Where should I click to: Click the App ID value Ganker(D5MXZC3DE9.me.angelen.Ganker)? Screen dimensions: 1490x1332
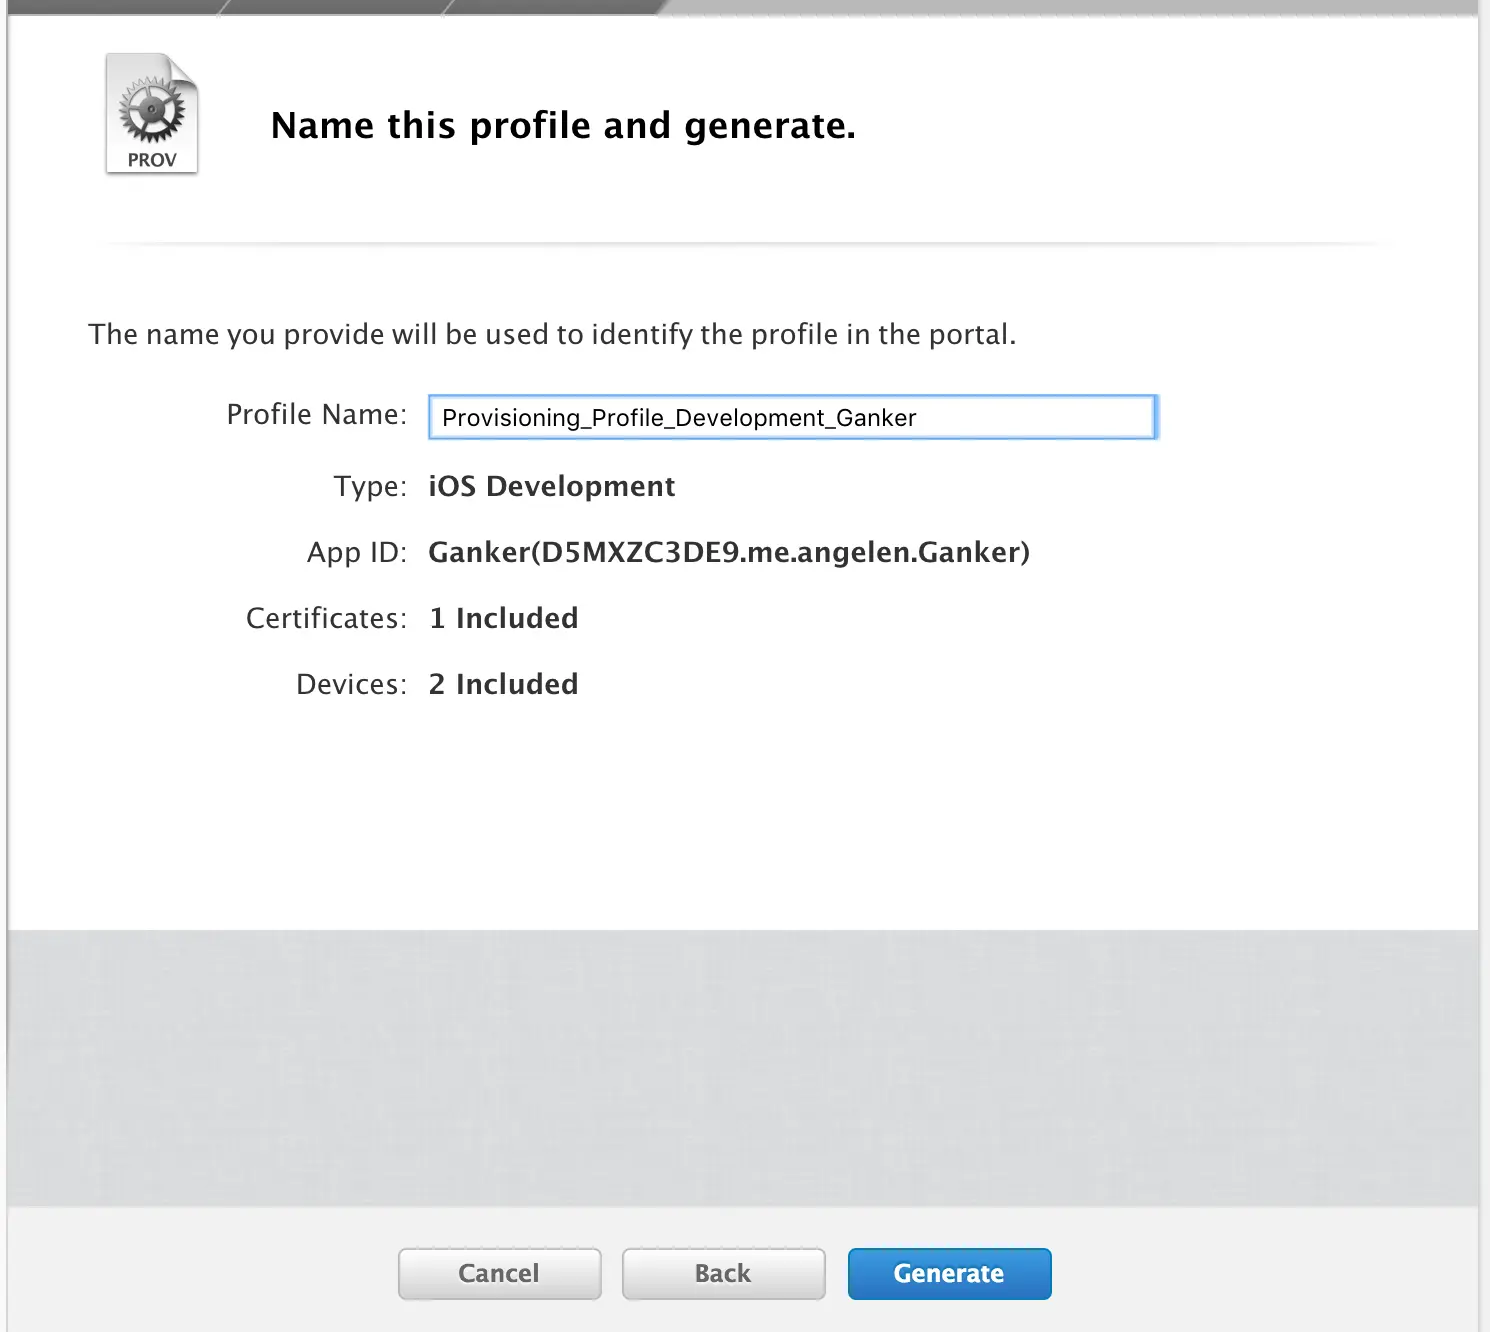coord(729,552)
